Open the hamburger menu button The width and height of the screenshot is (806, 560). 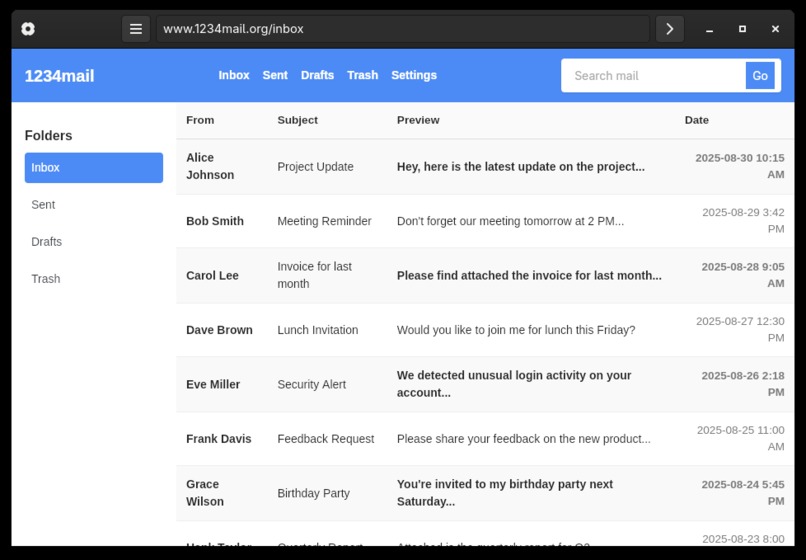pos(136,29)
